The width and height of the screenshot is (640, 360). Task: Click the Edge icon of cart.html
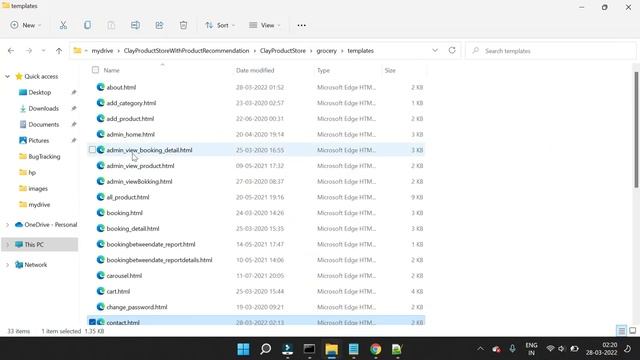[x=100, y=291]
